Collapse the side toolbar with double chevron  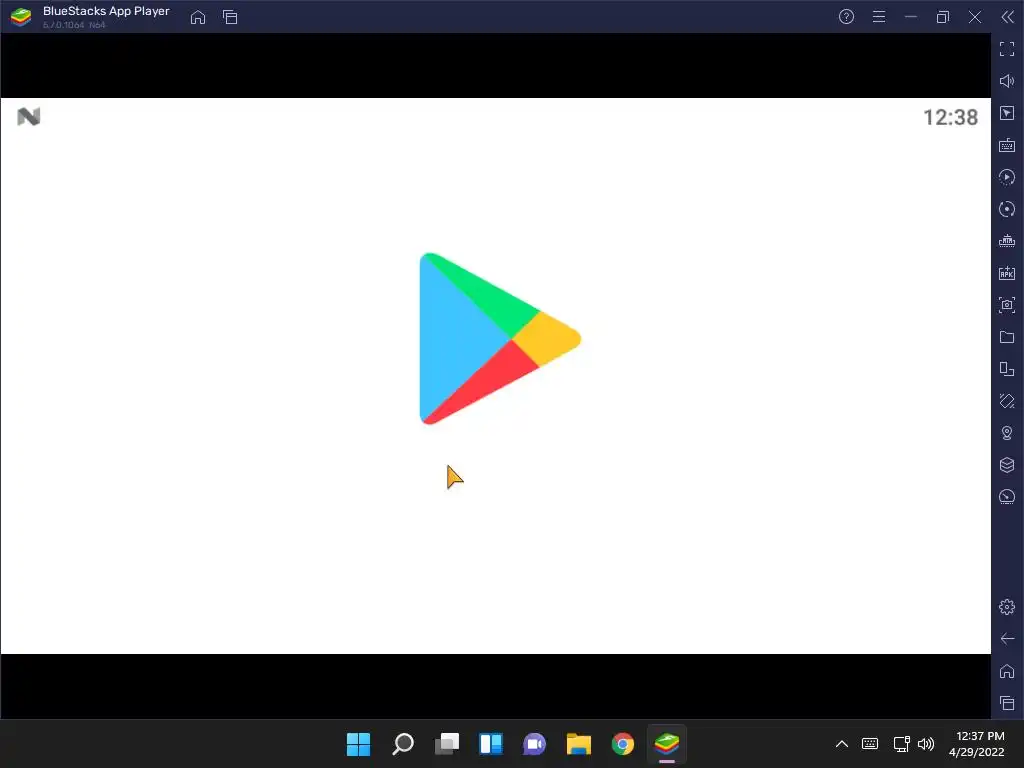(x=1007, y=17)
